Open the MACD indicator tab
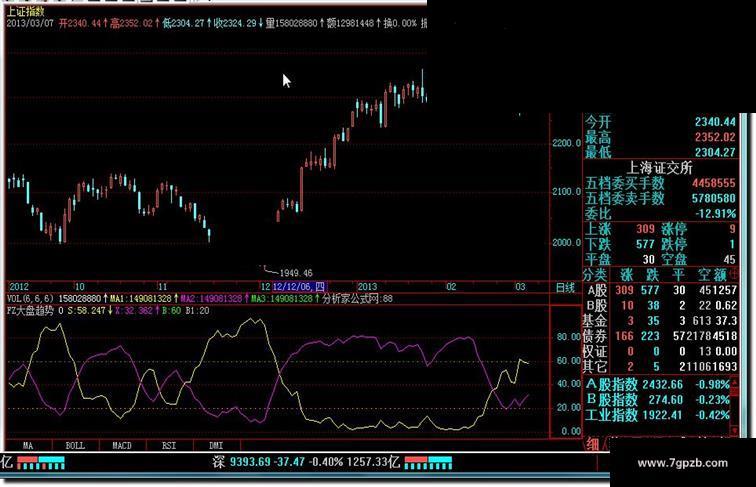The width and height of the screenshot is (756, 487). tap(122, 446)
